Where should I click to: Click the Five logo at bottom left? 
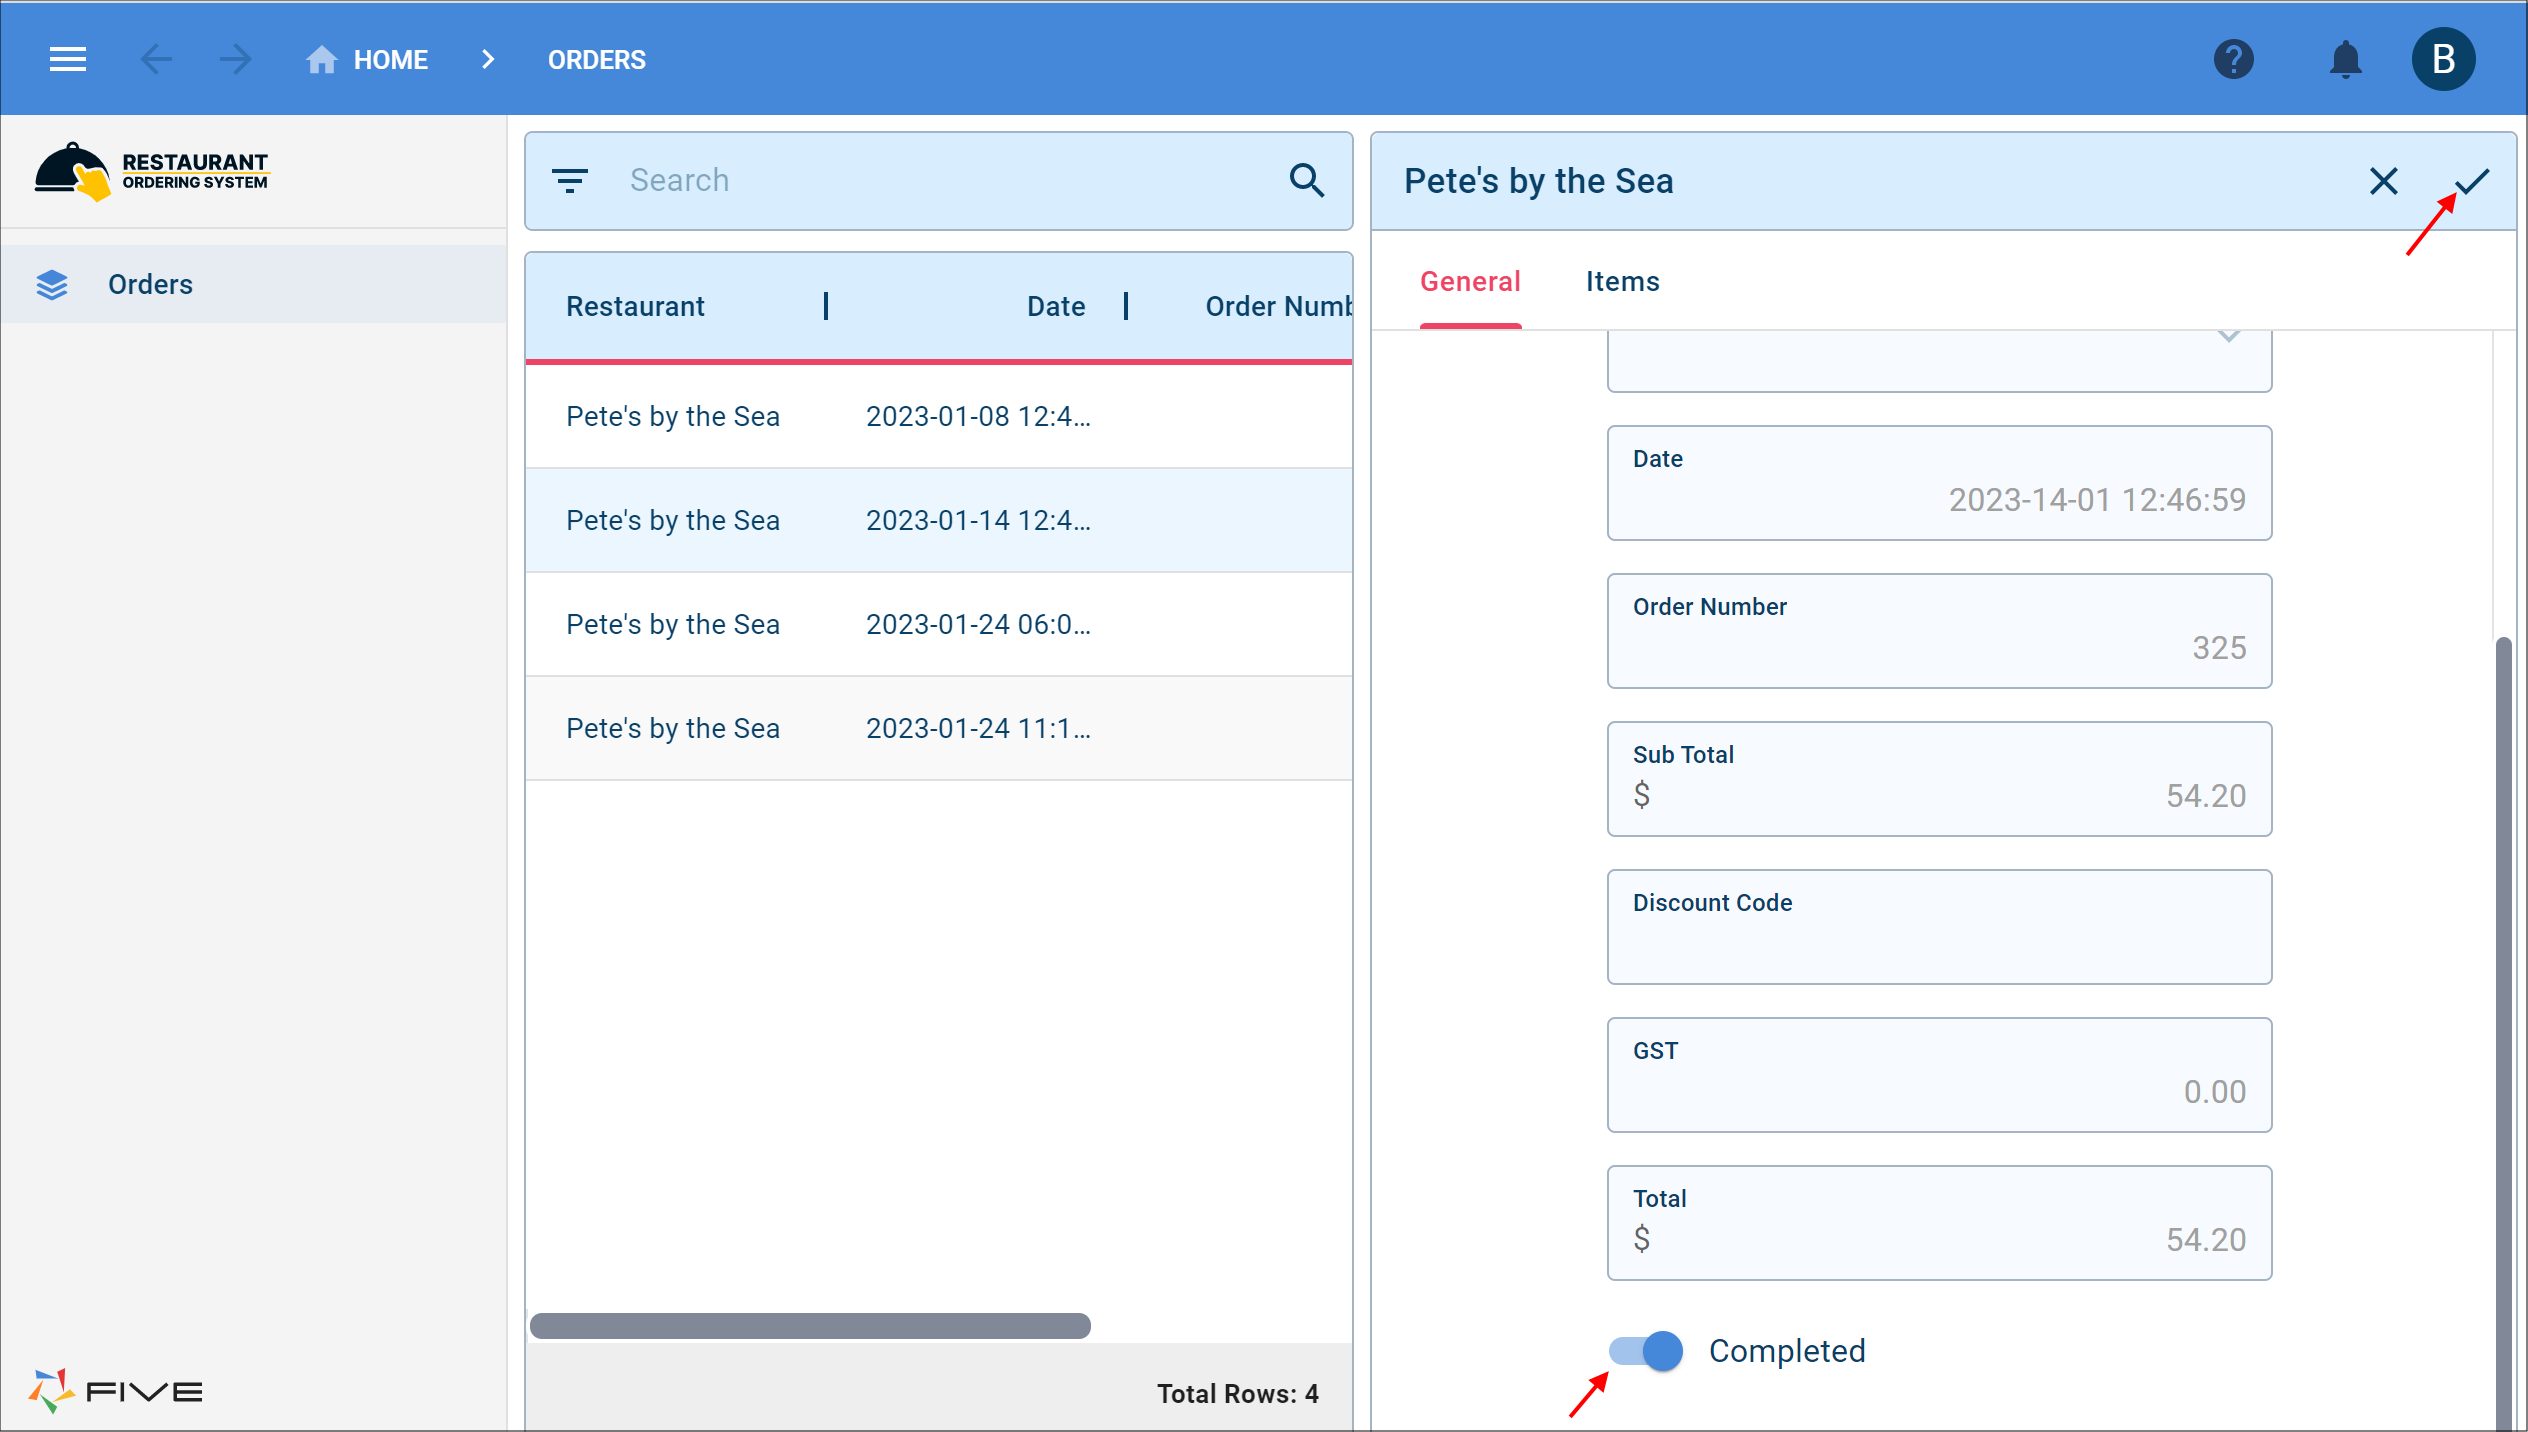(x=115, y=1391)
